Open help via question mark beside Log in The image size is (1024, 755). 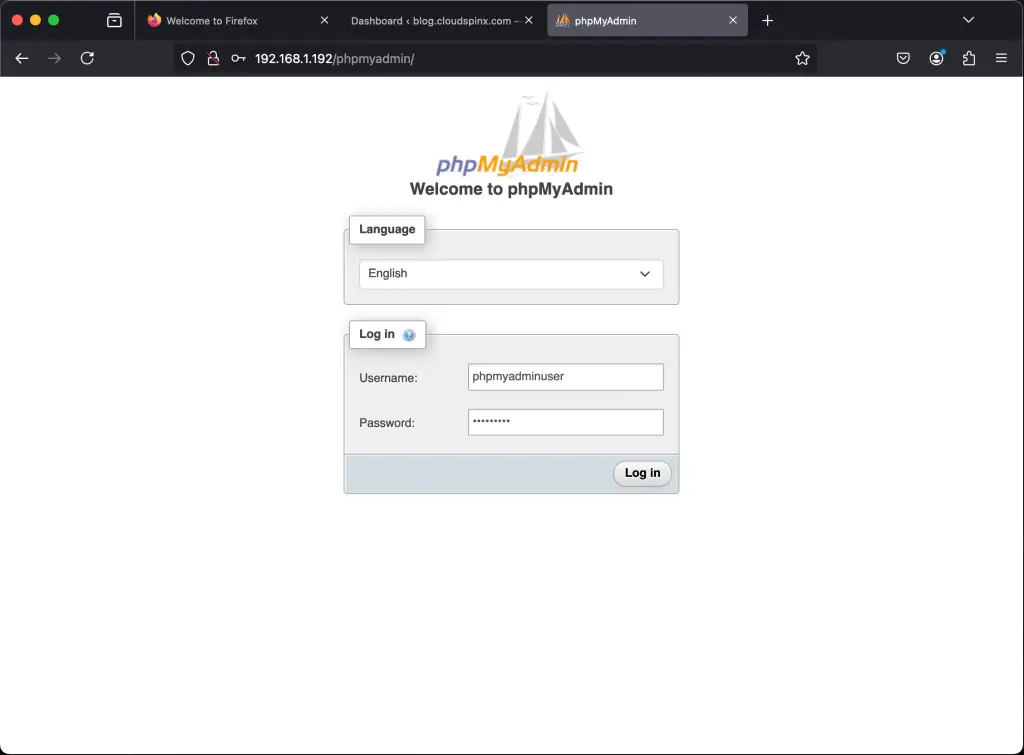(409, 335)
